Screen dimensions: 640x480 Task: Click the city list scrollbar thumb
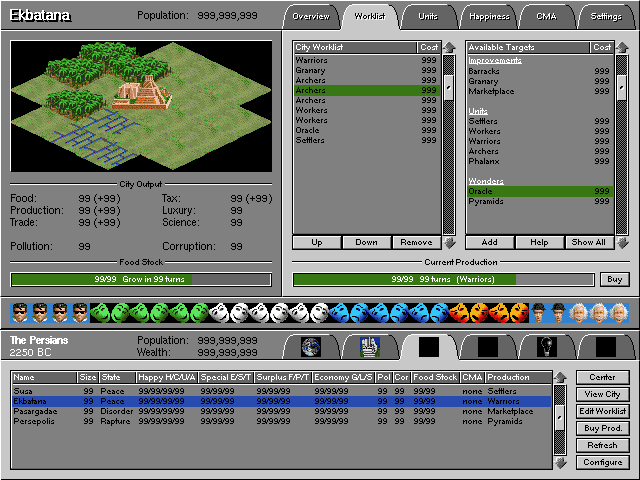point(560,418)
